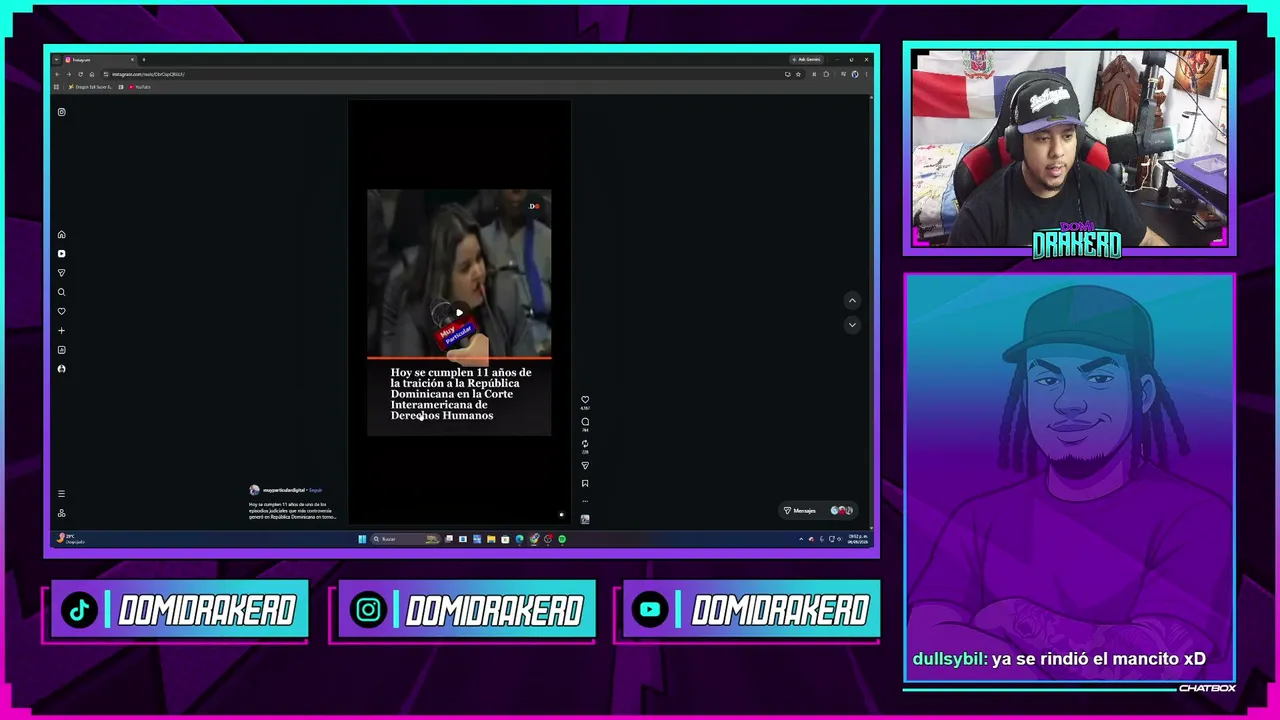Click the Instagram logo in the sidebar
Screen dimensions: 1280x720
[x=61, y=112]
